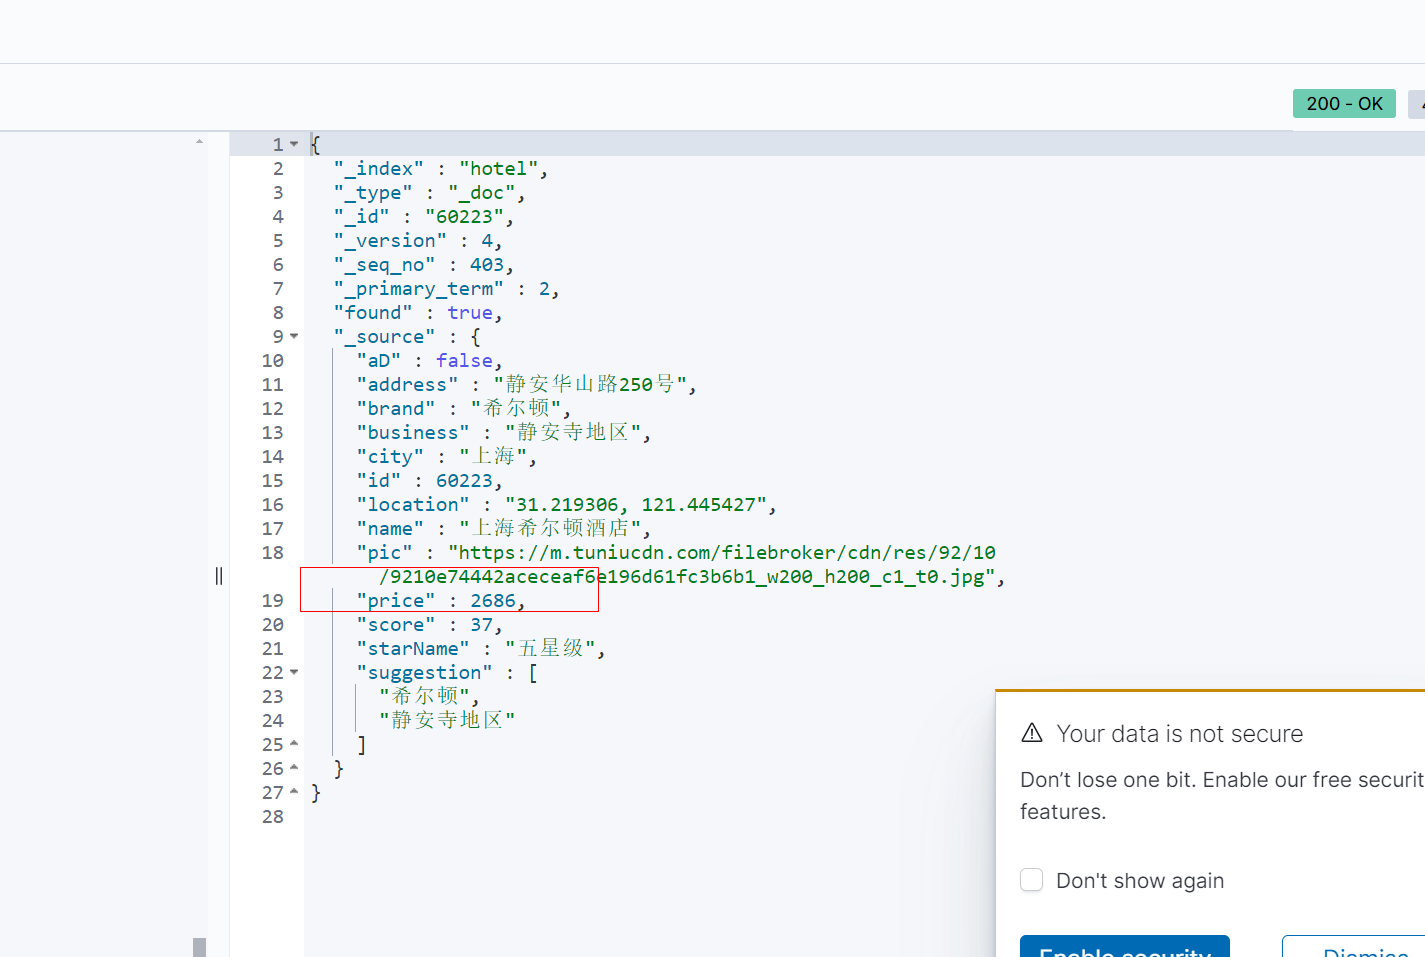Image resolution: width=1425 pixels, height=957 pixels.
Task: Click the "_version" : 4 line
Action: tap(418, 240)
